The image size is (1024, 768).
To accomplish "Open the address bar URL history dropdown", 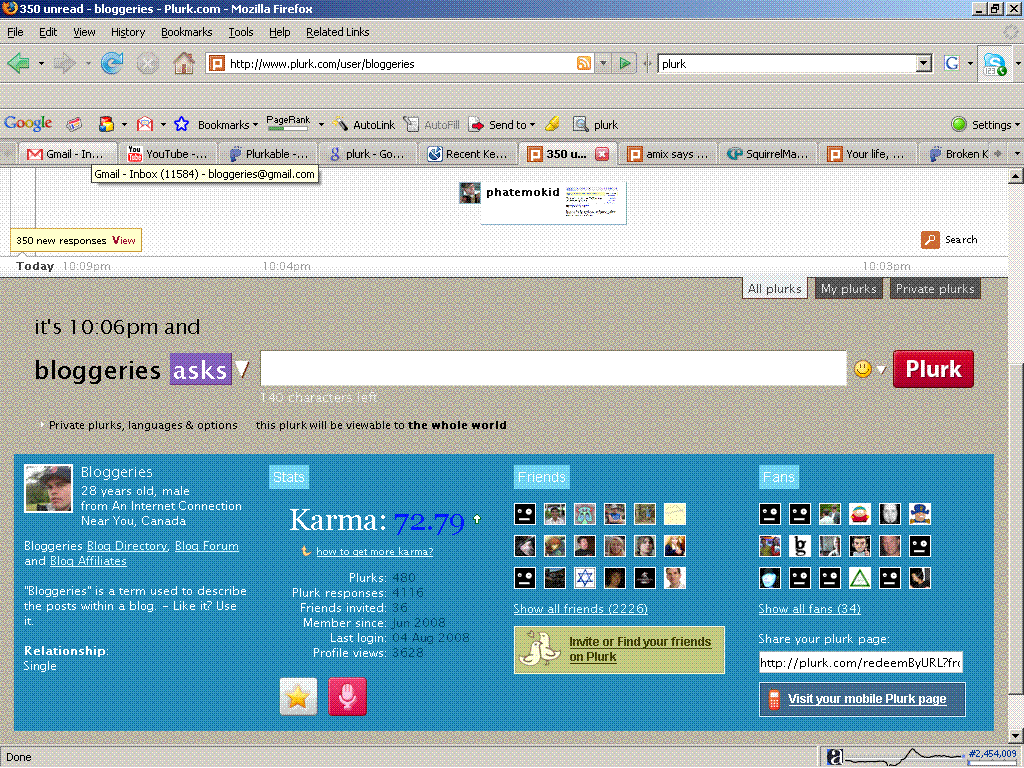I will click(x=603, y=63).
